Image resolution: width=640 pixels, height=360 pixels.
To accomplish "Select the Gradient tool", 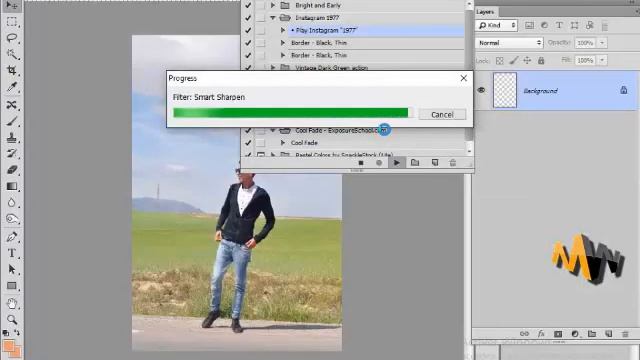I will pyautogui.click(x=11, y=186).
